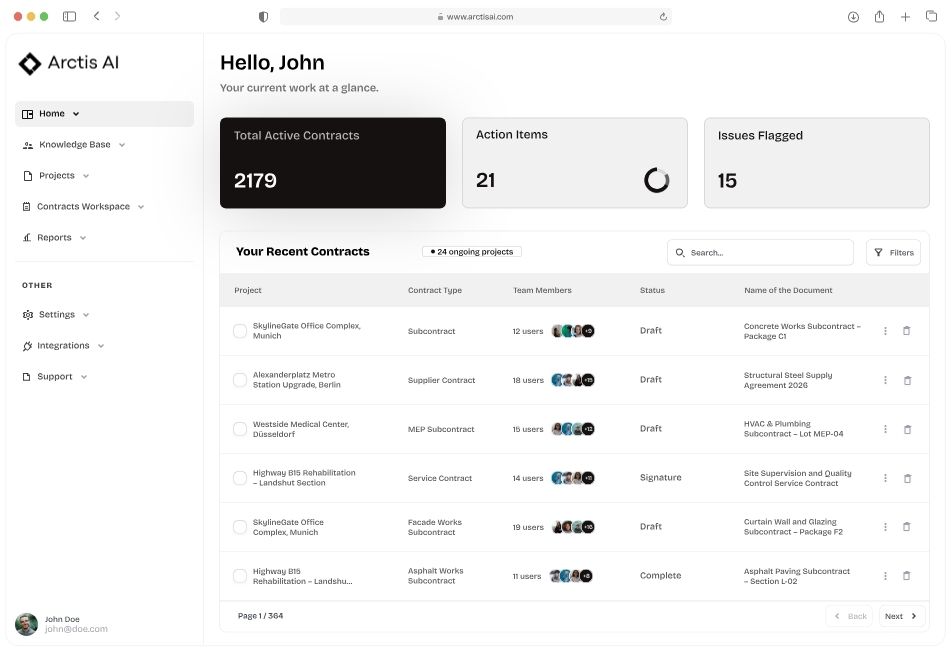
Task: Delete the SkylineGate Concrete Works Subcontract row
Action: pos(906,331)
